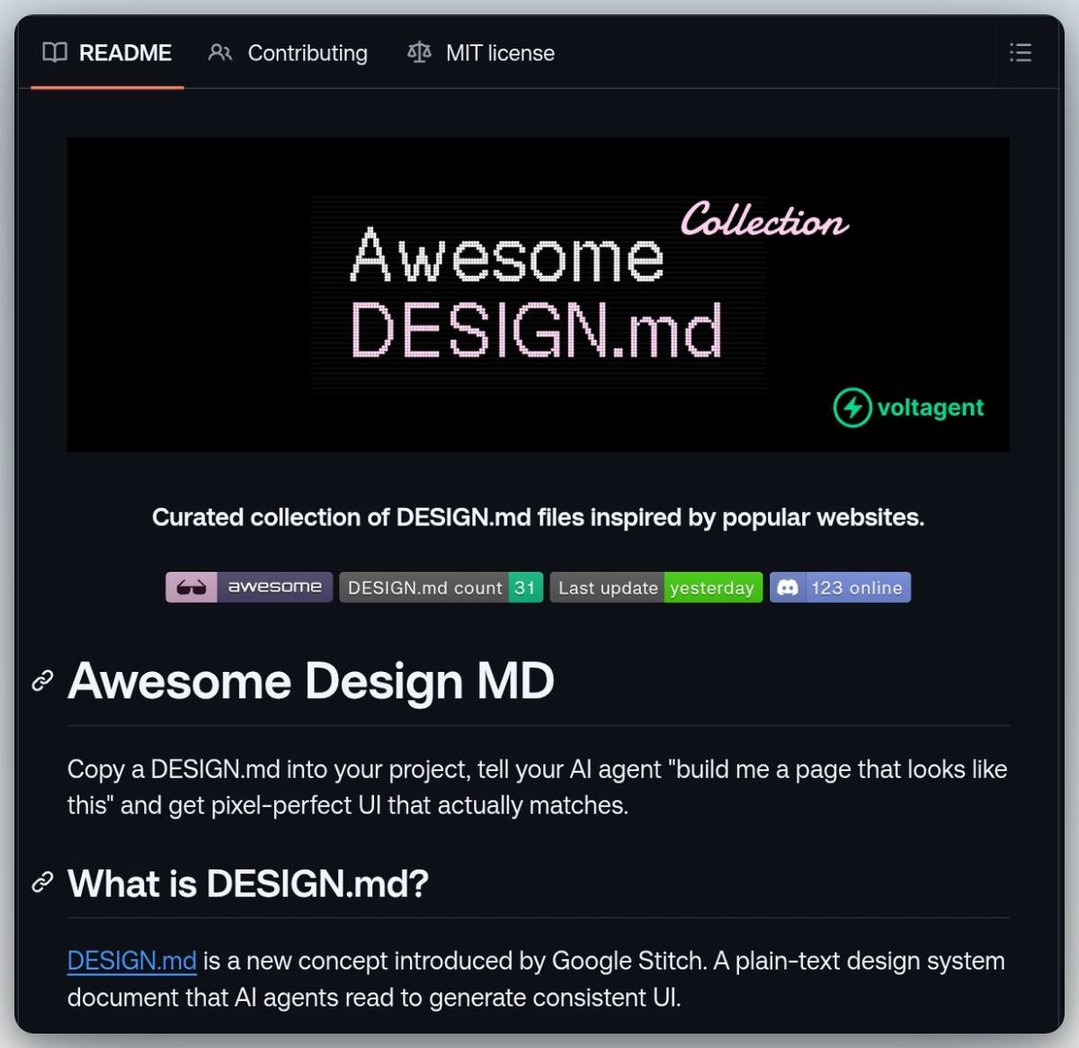Viewport: 1079px width, 1048px height.
Task: Open the MIT license tab
Action: click(x=481, y=53)
